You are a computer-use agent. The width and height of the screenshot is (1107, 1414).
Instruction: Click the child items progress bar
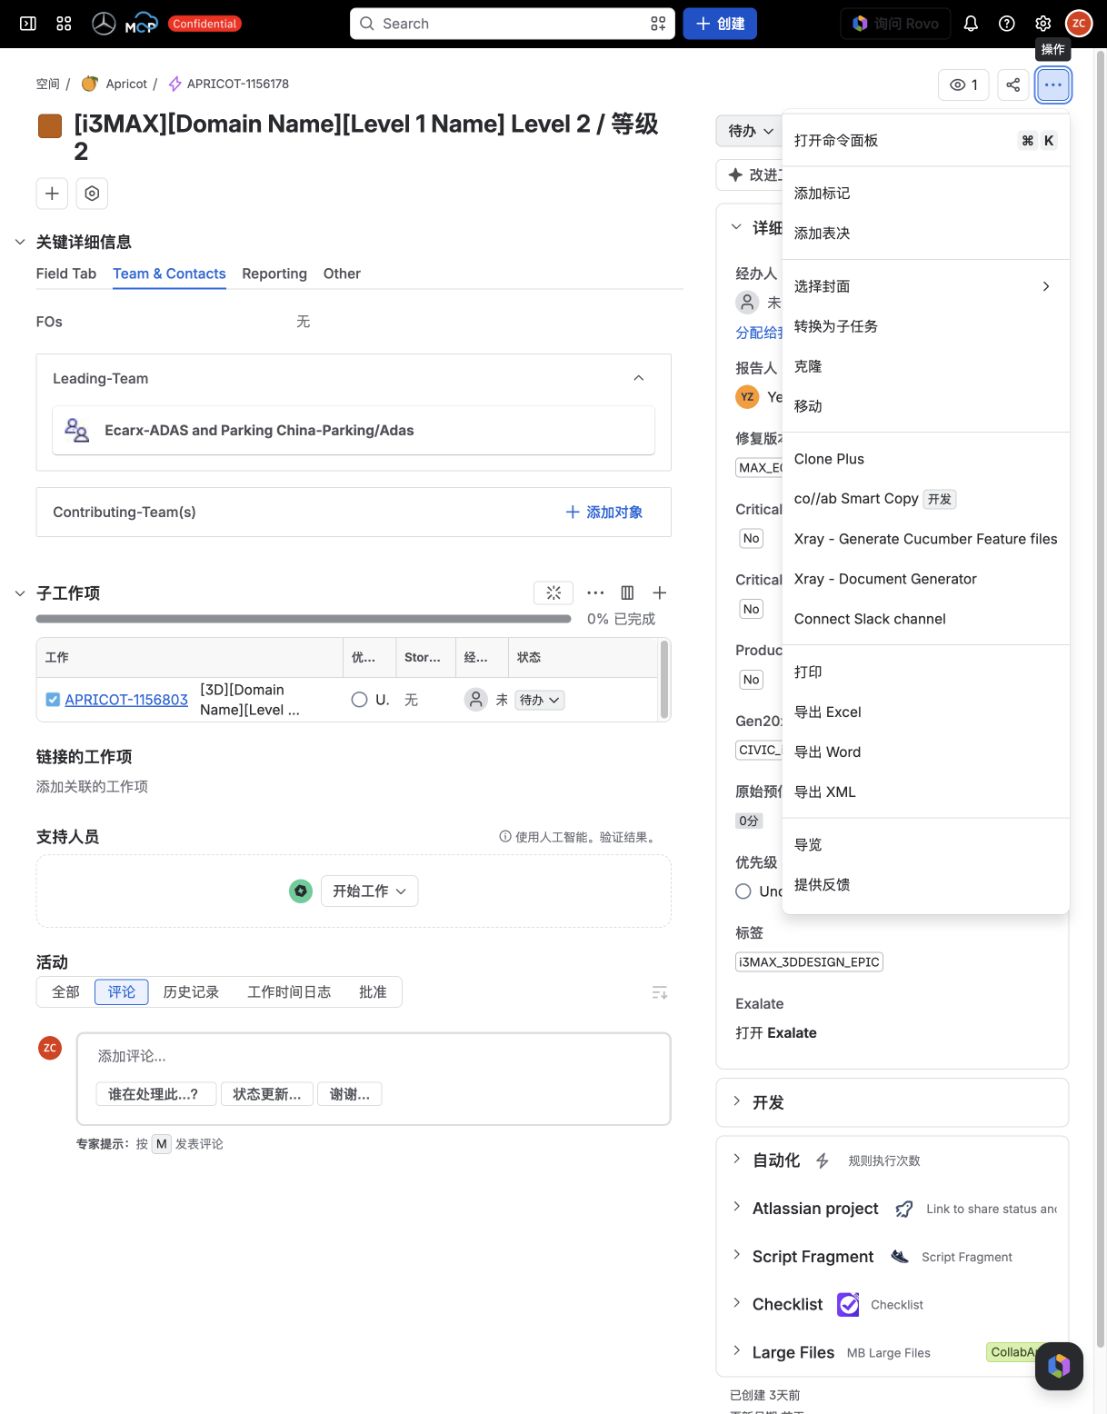(303, 619)
